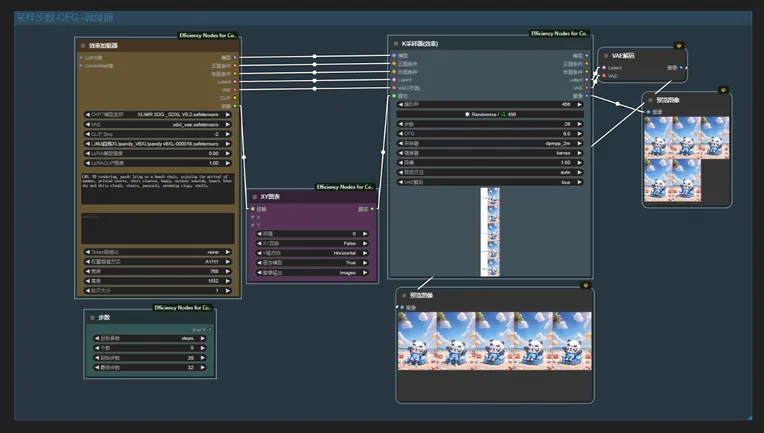
Task: Decrease the CFG 6.0 value with left arrow
Action: pyautogui.click(x=401, y=133)
